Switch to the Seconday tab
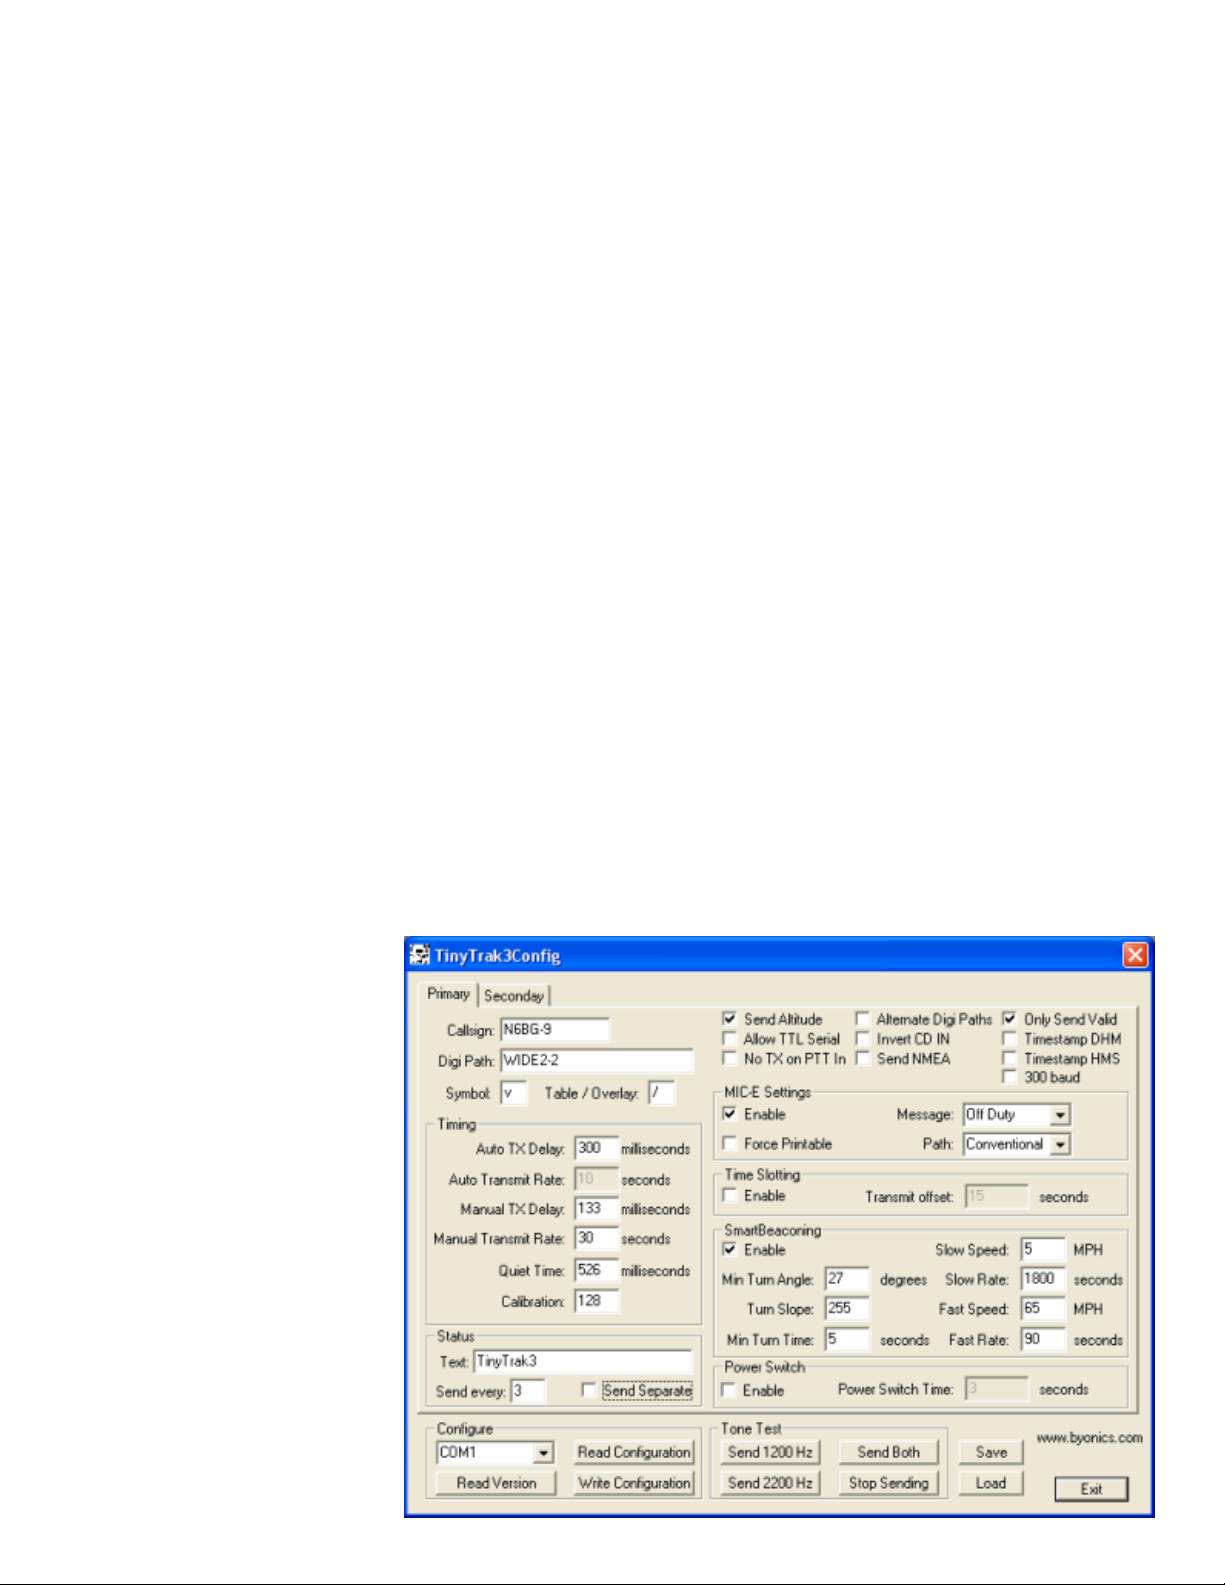 513,996
